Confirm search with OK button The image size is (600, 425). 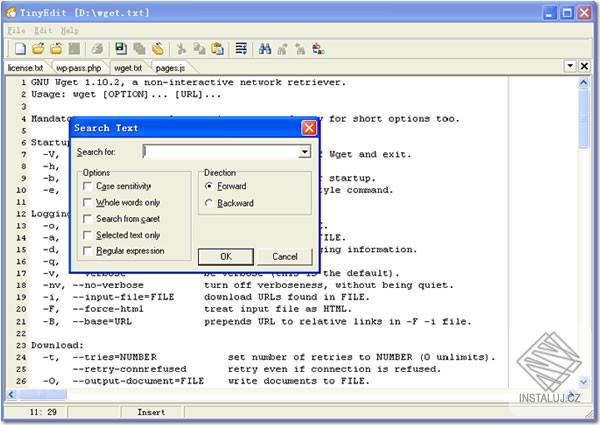pos(226,256)
